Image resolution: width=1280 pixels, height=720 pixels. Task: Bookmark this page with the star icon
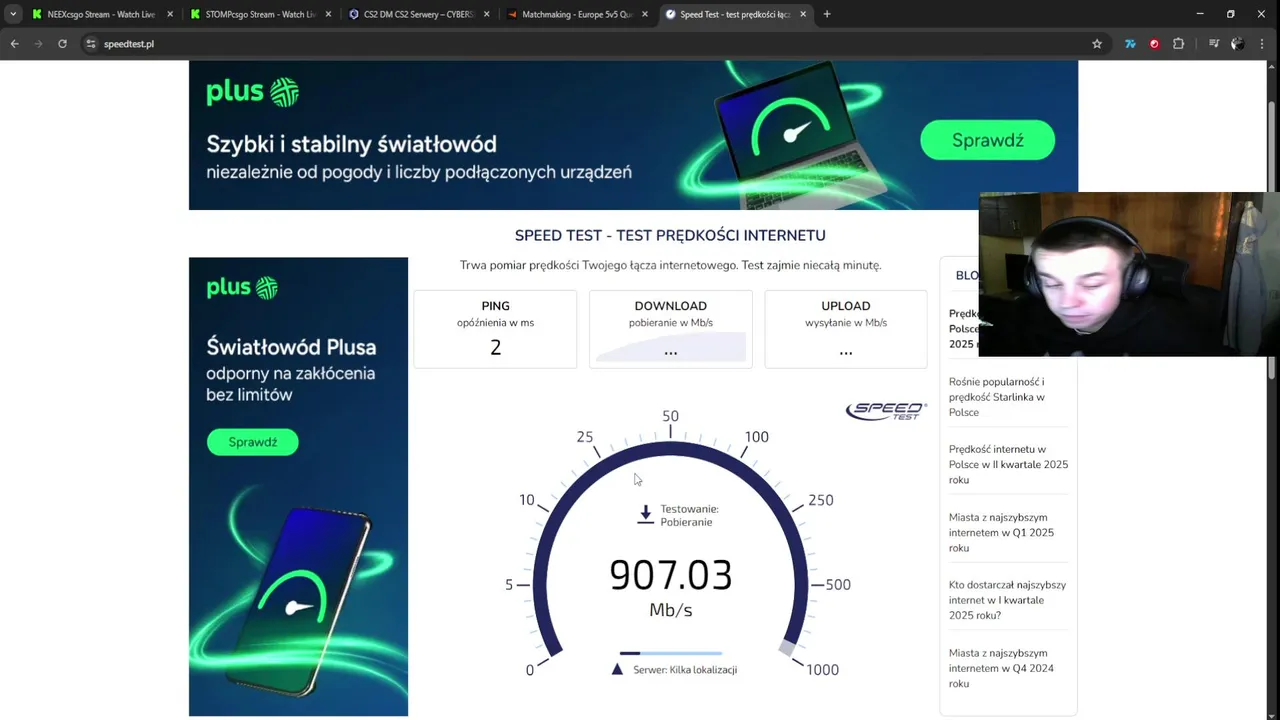click(x=1097, y=44)
